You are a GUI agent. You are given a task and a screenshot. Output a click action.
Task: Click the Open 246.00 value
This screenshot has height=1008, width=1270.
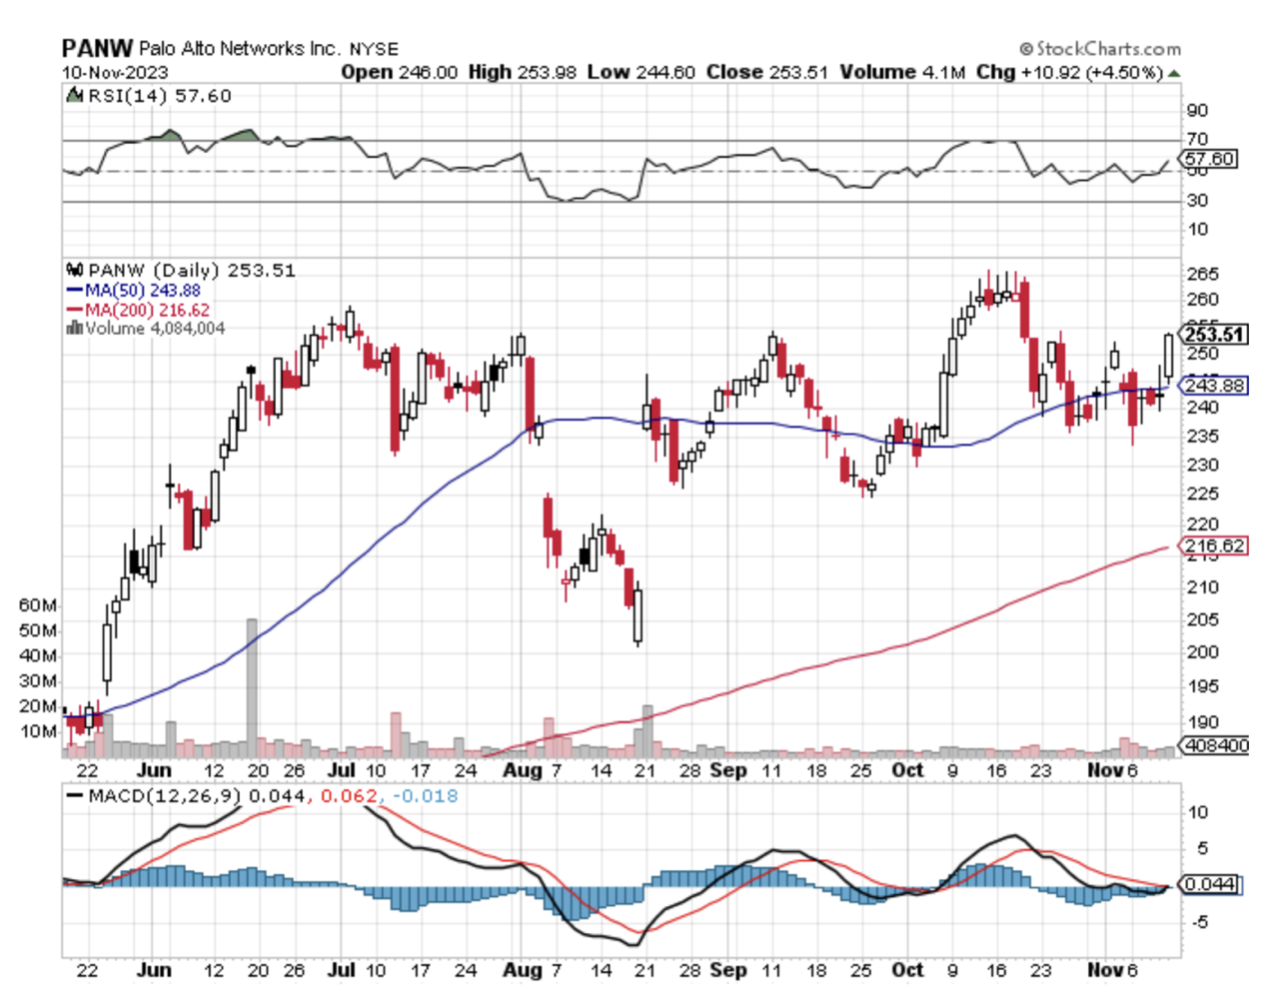tap(399, 72)
